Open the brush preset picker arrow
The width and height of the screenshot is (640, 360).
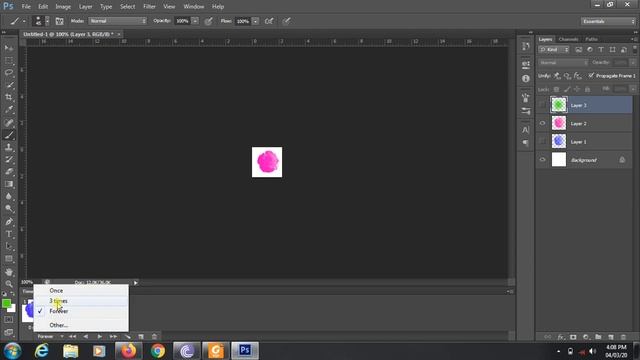pos(47,21)
